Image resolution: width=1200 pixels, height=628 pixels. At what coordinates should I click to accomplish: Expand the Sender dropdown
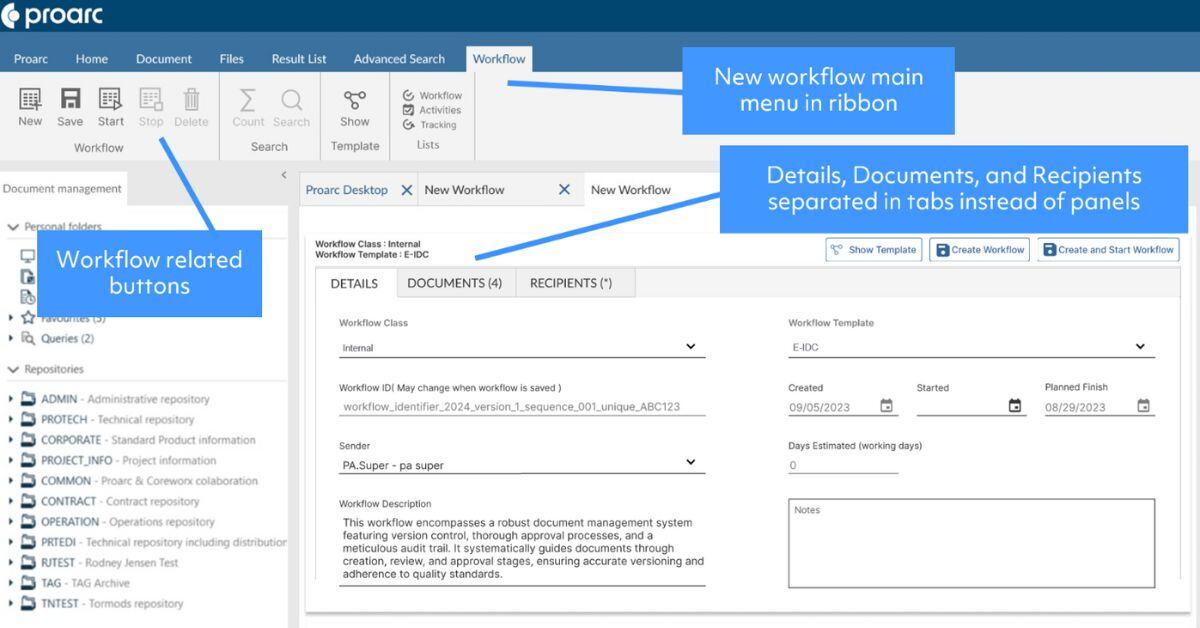tap(690, 463)
